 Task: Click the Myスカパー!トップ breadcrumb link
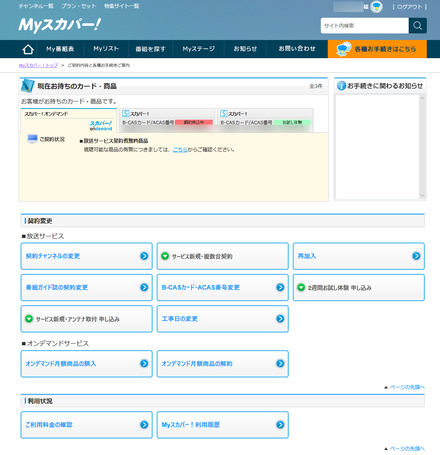38,65
